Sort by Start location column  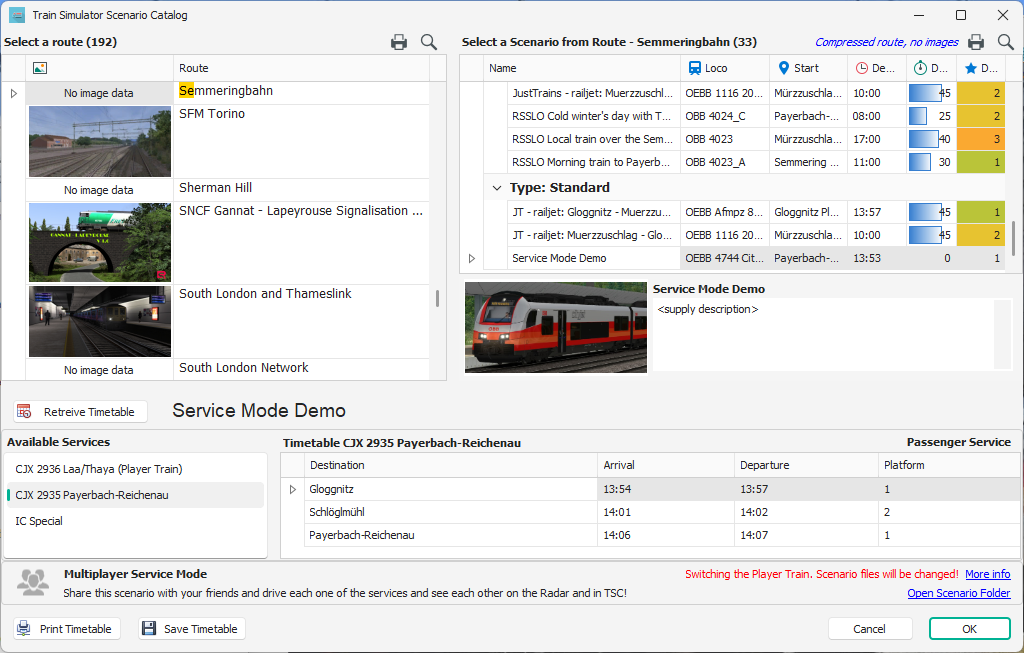(808, 68)
